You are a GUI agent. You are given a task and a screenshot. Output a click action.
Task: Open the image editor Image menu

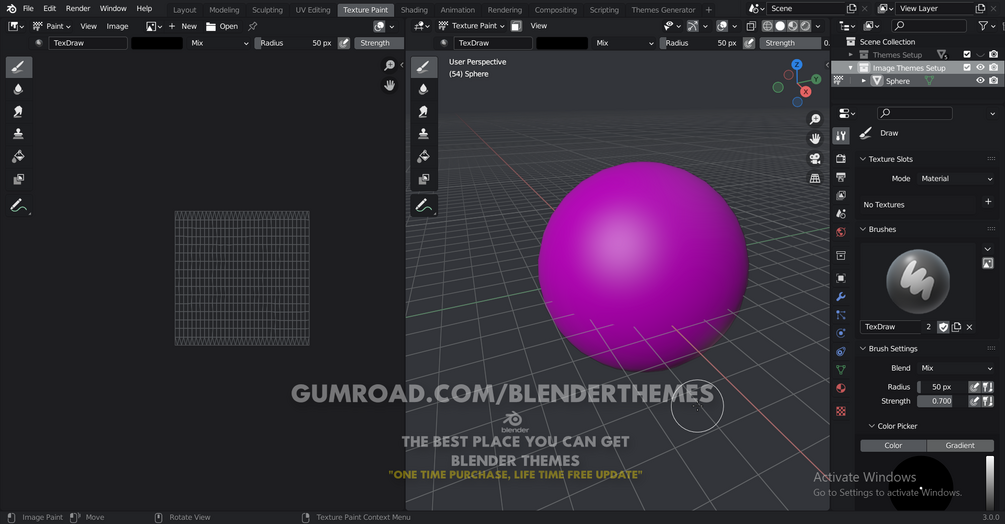[117, 26]
